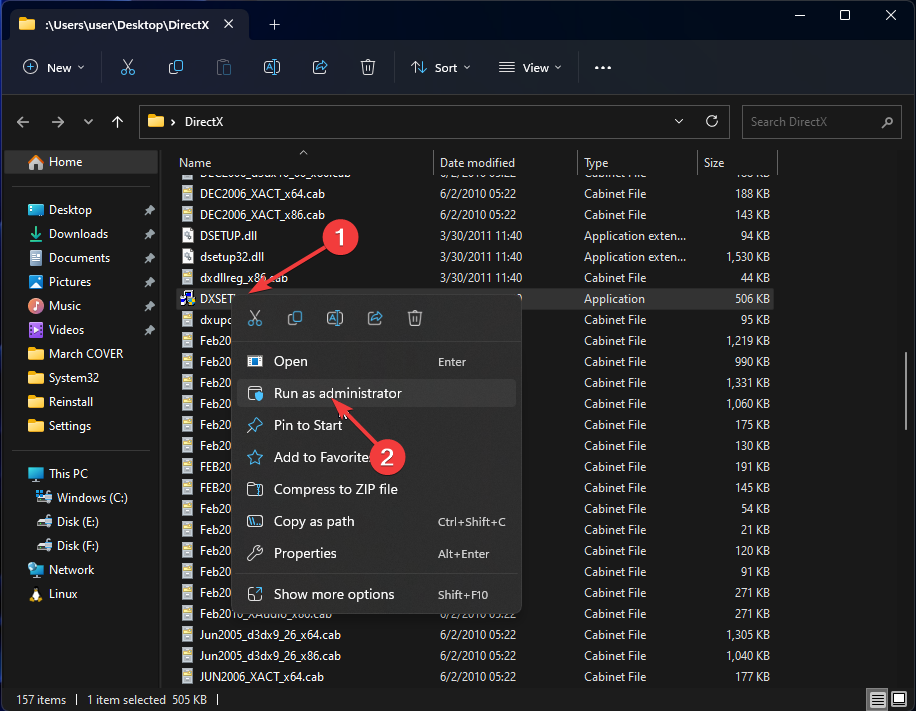Expand address bar history dropdown
Viewport: 916px width, 711px height.
point(679,122)
